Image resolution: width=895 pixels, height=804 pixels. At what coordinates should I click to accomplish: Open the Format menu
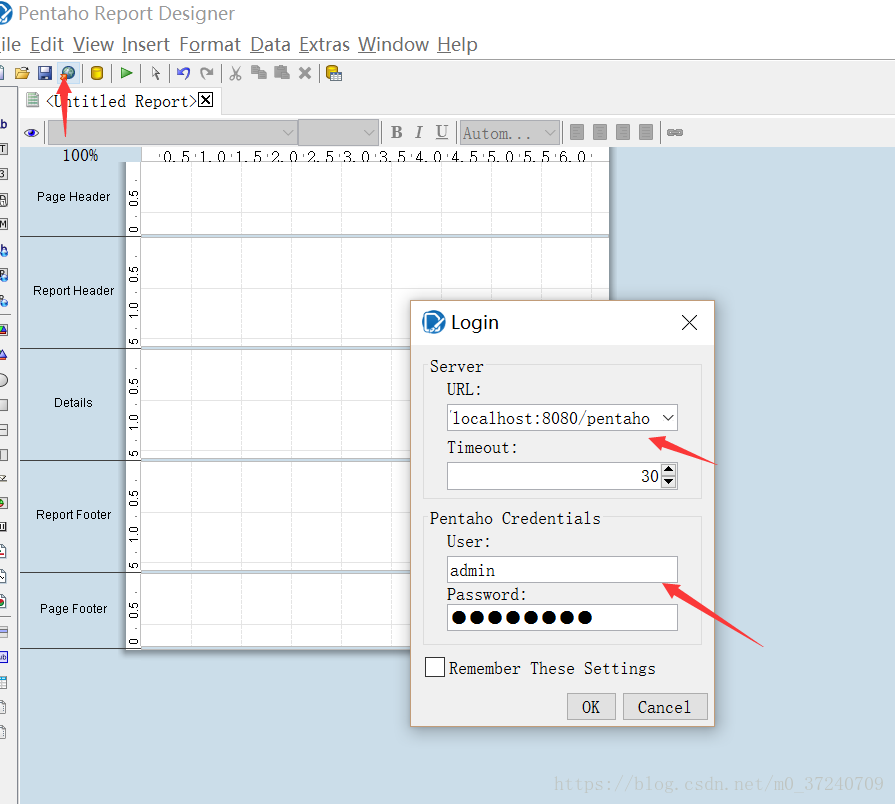tap(210, 45)
